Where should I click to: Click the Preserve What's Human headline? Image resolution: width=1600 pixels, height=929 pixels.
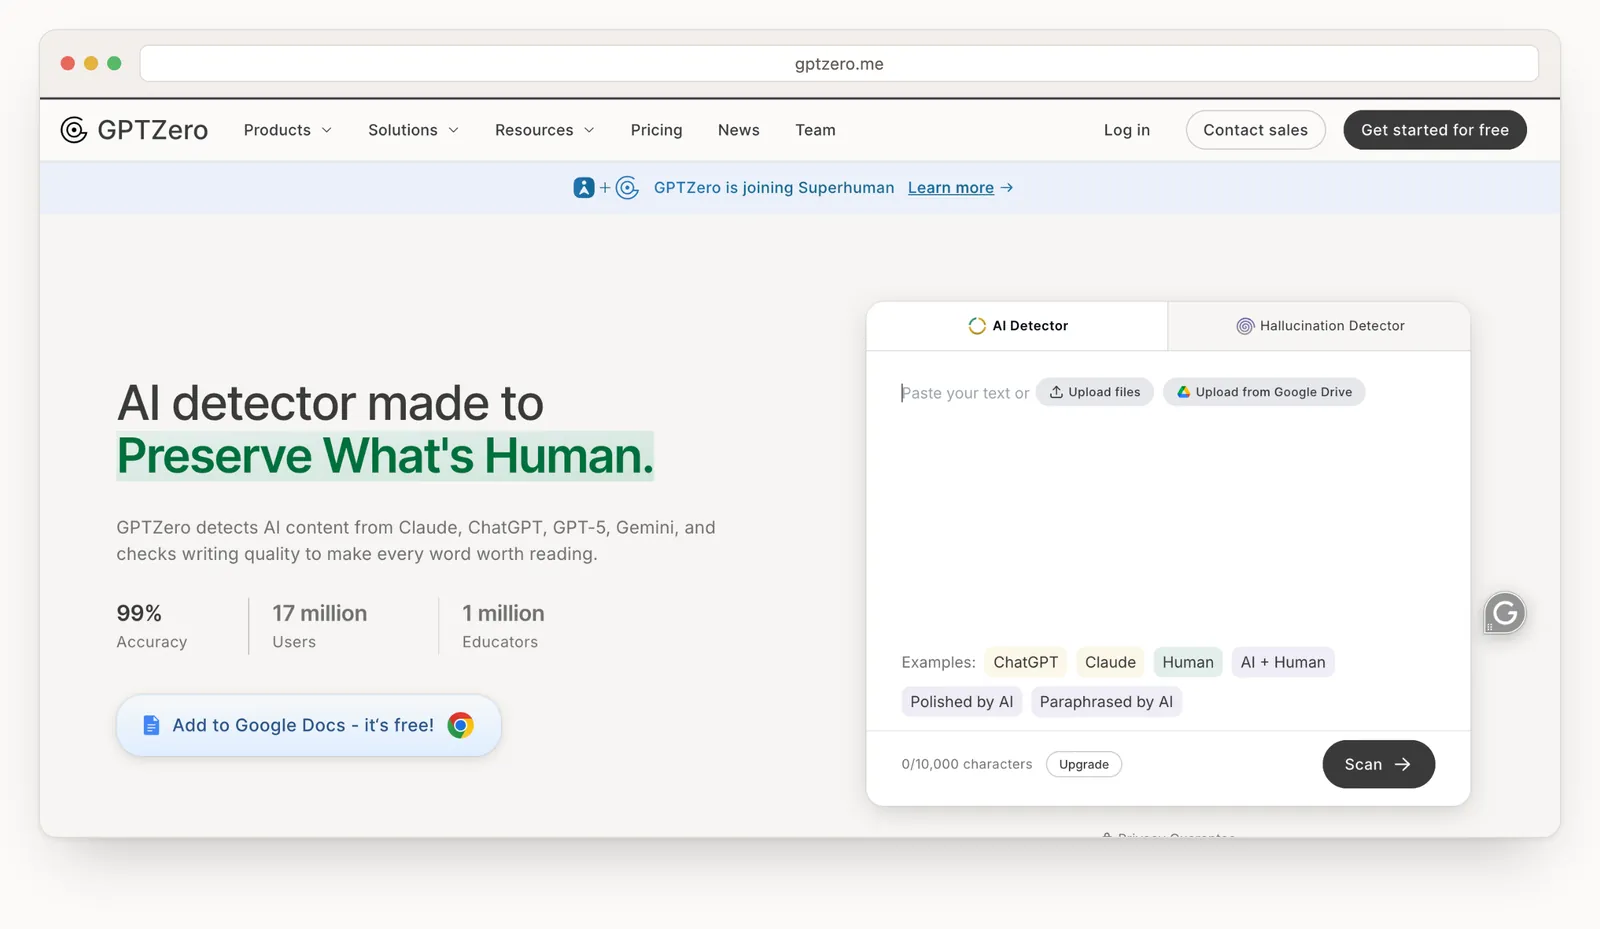tap(385, 456)
